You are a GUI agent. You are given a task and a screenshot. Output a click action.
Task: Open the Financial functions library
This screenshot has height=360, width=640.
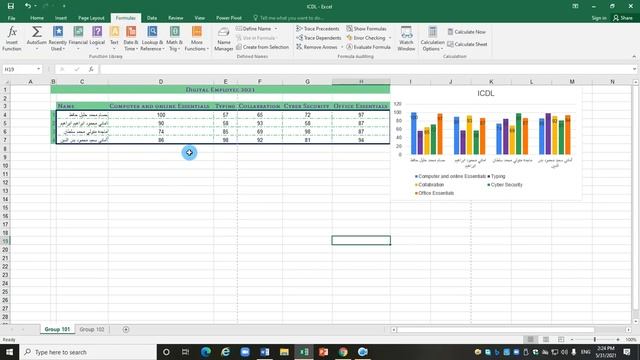[78, 38]
